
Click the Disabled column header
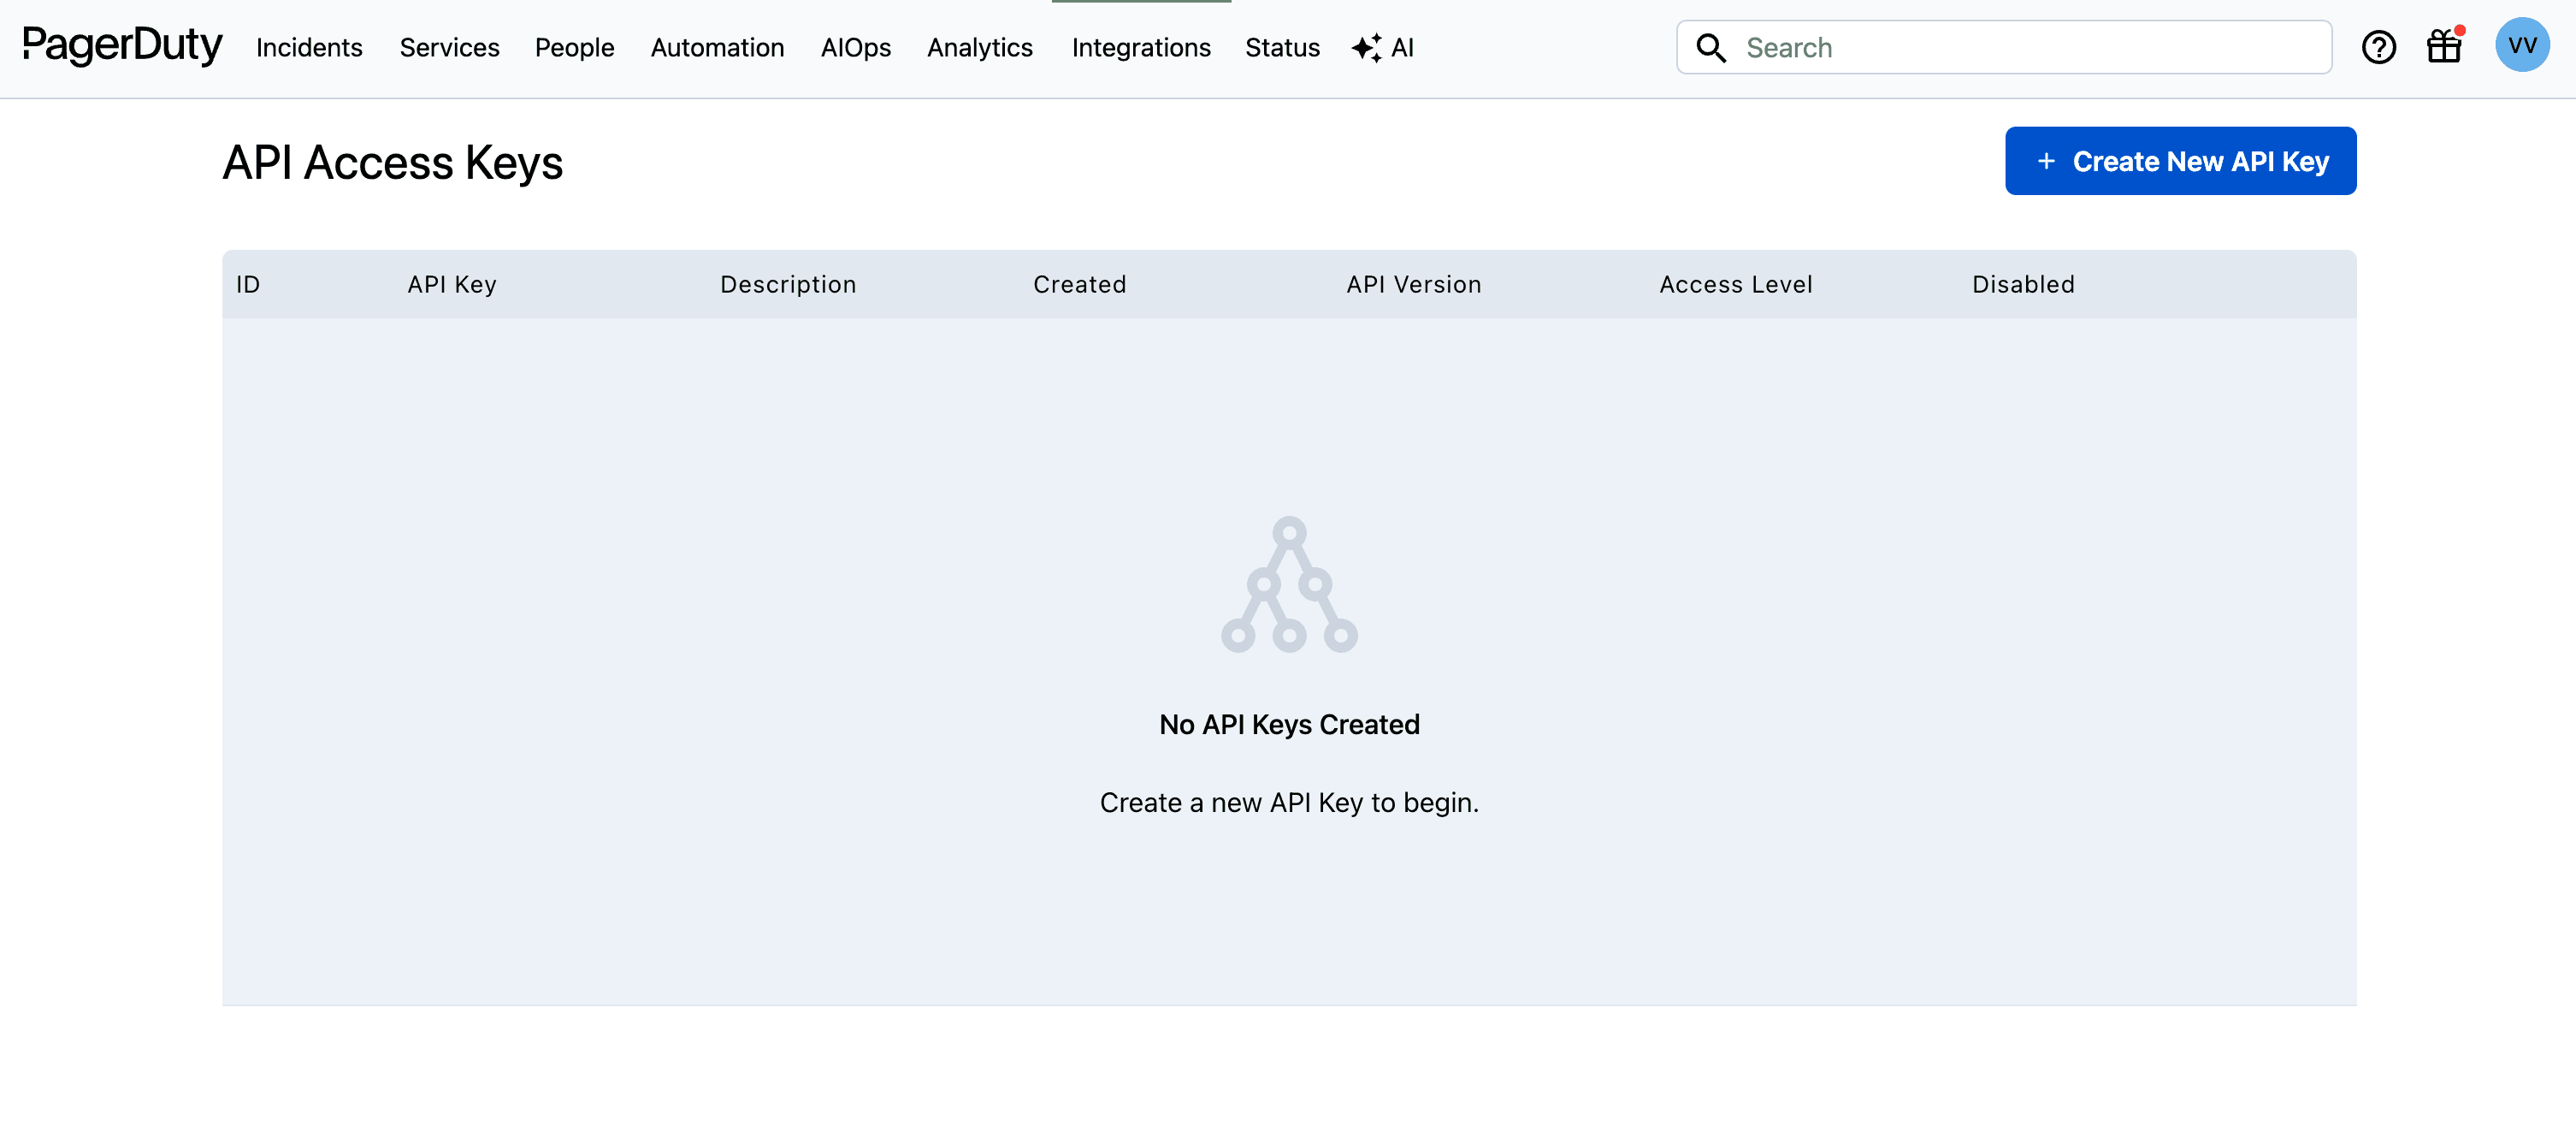point(2023,284)
